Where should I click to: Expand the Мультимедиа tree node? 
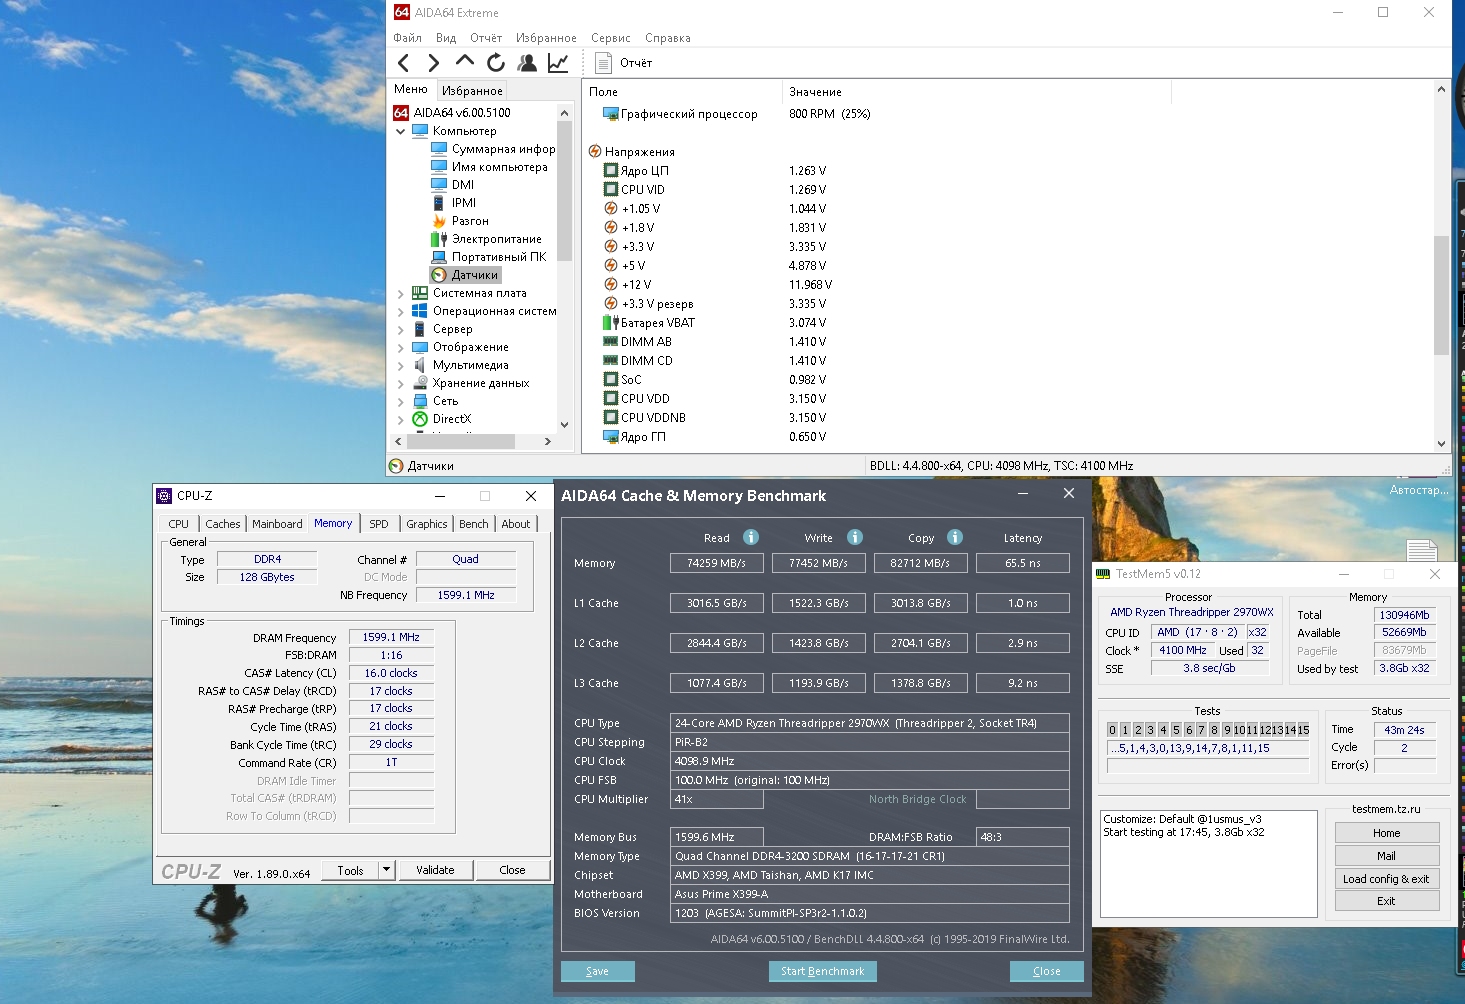point(401,366)
